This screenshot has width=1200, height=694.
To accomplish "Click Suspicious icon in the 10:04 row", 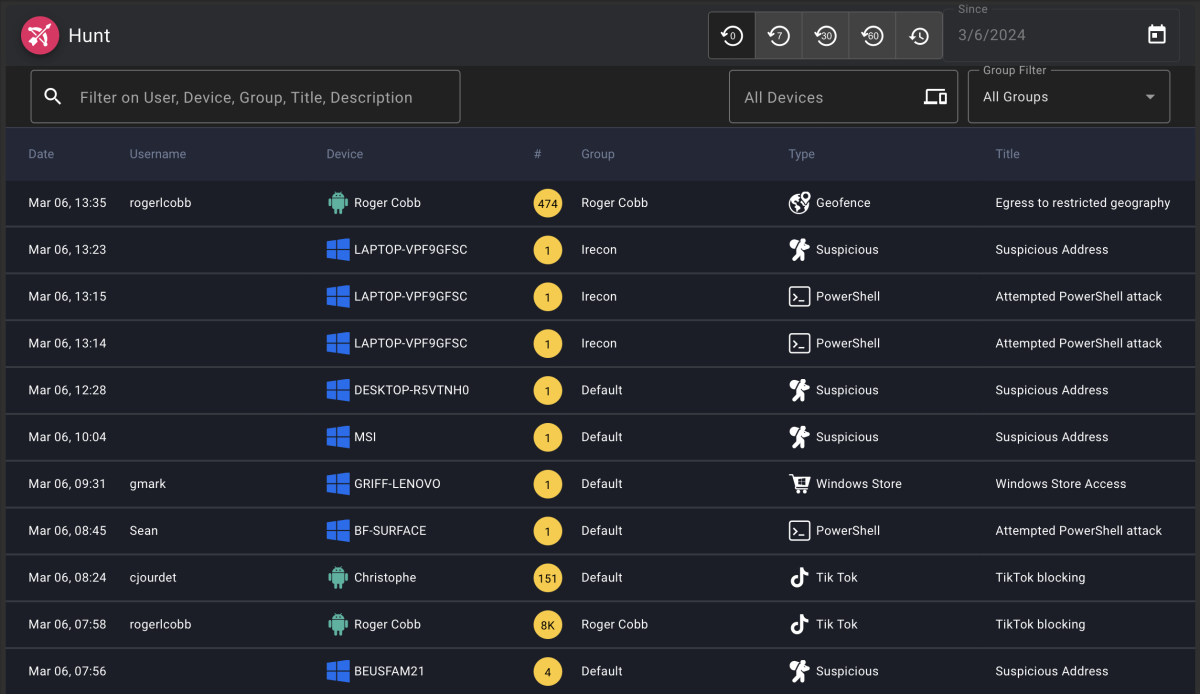I will coord(799,437).
